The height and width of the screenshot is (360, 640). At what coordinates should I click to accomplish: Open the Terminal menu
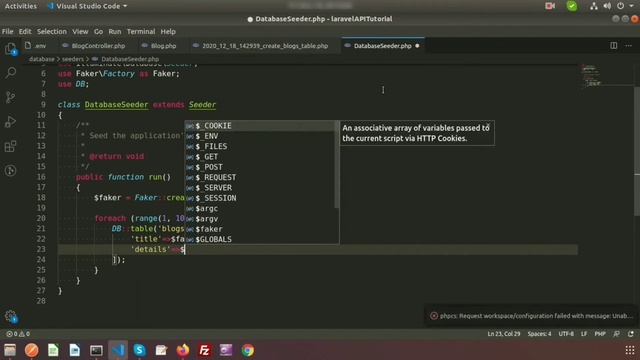(x=141, y=31)
